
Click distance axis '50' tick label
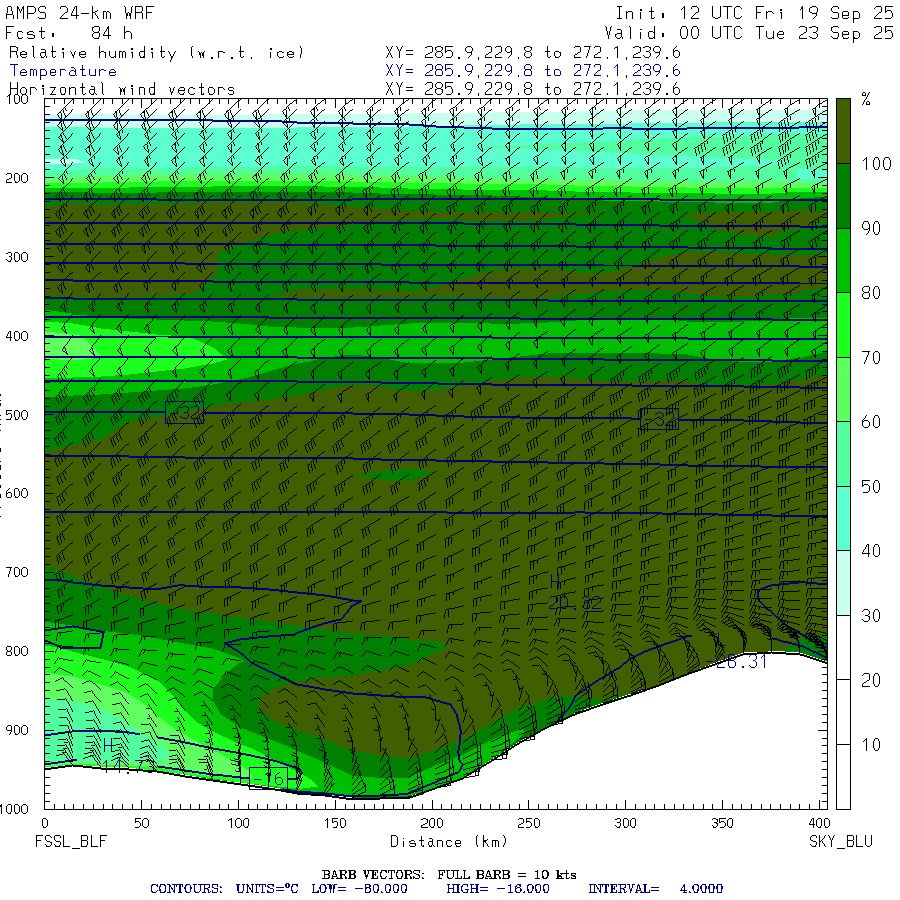click(142, 824)
